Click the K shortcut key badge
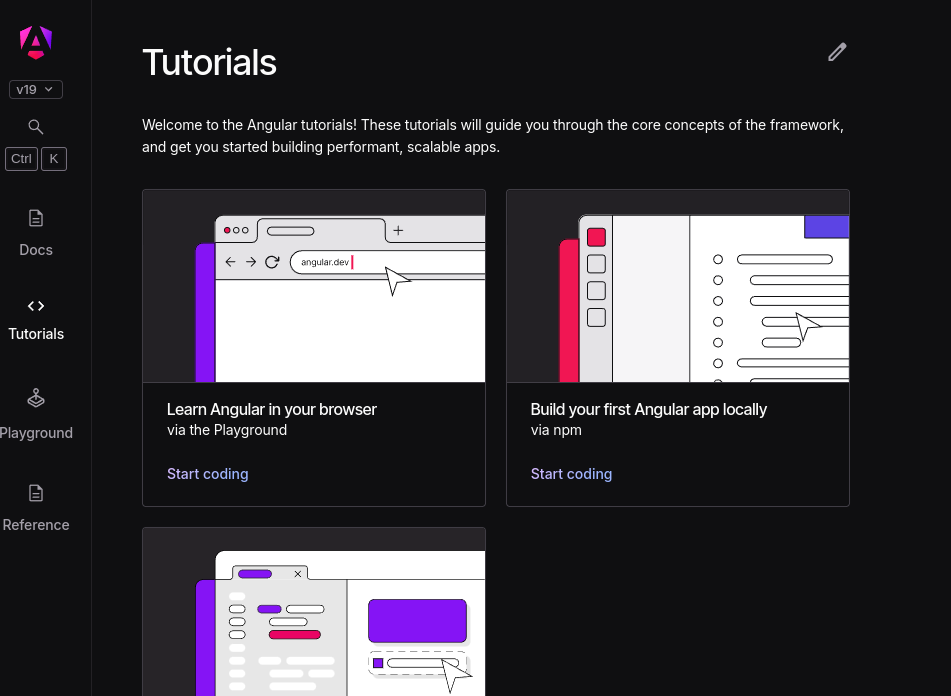Image resolution: width=951 pixels, height=696 pixels. (x=53, y=158)
